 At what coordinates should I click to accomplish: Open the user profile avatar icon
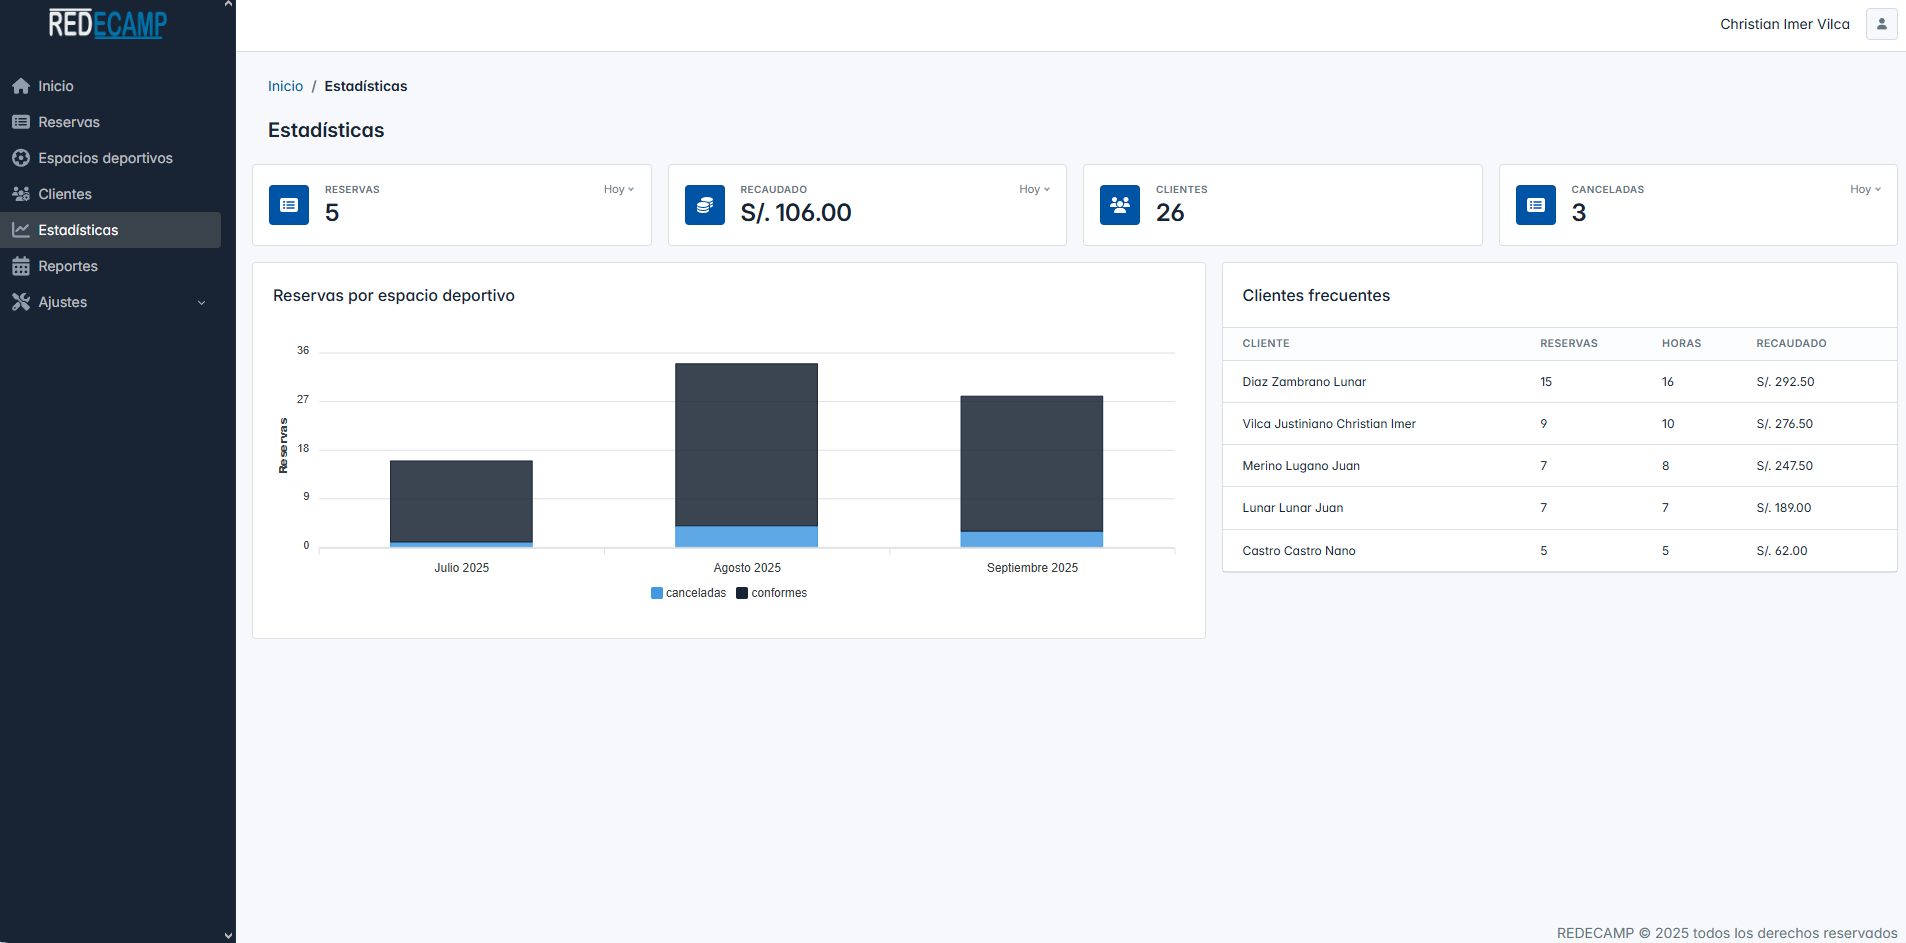click(x=1881, y=24)
